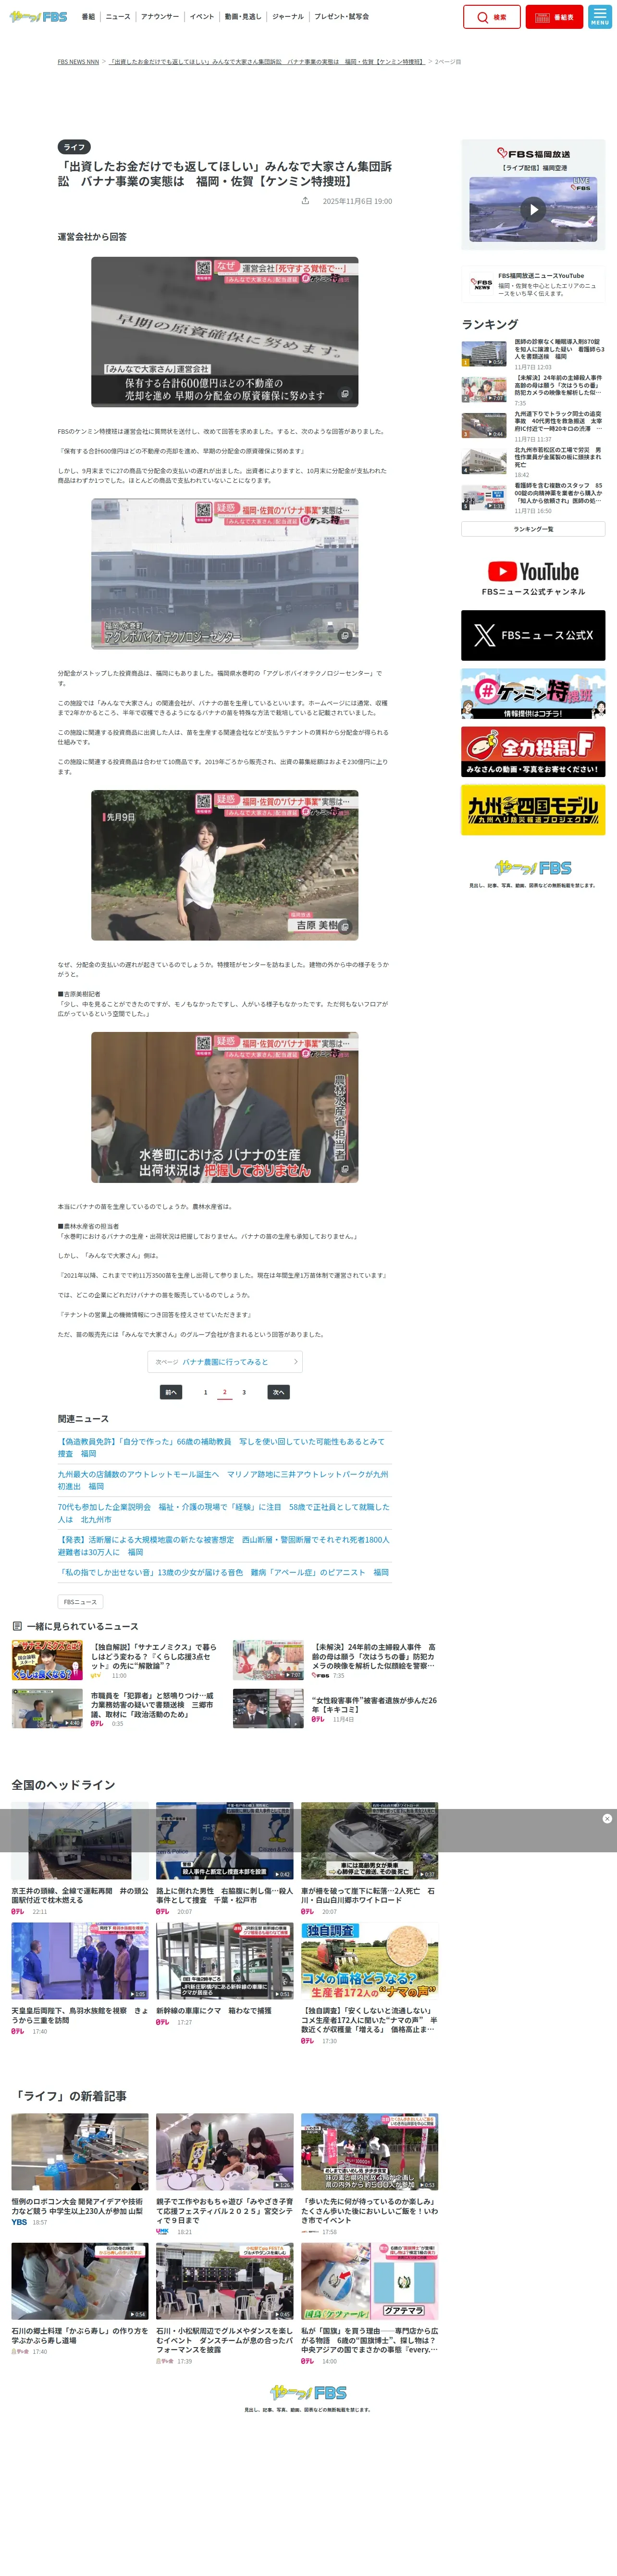Click the ライフ category tag
Screen dimensions: 617x2576
(74, 147)
